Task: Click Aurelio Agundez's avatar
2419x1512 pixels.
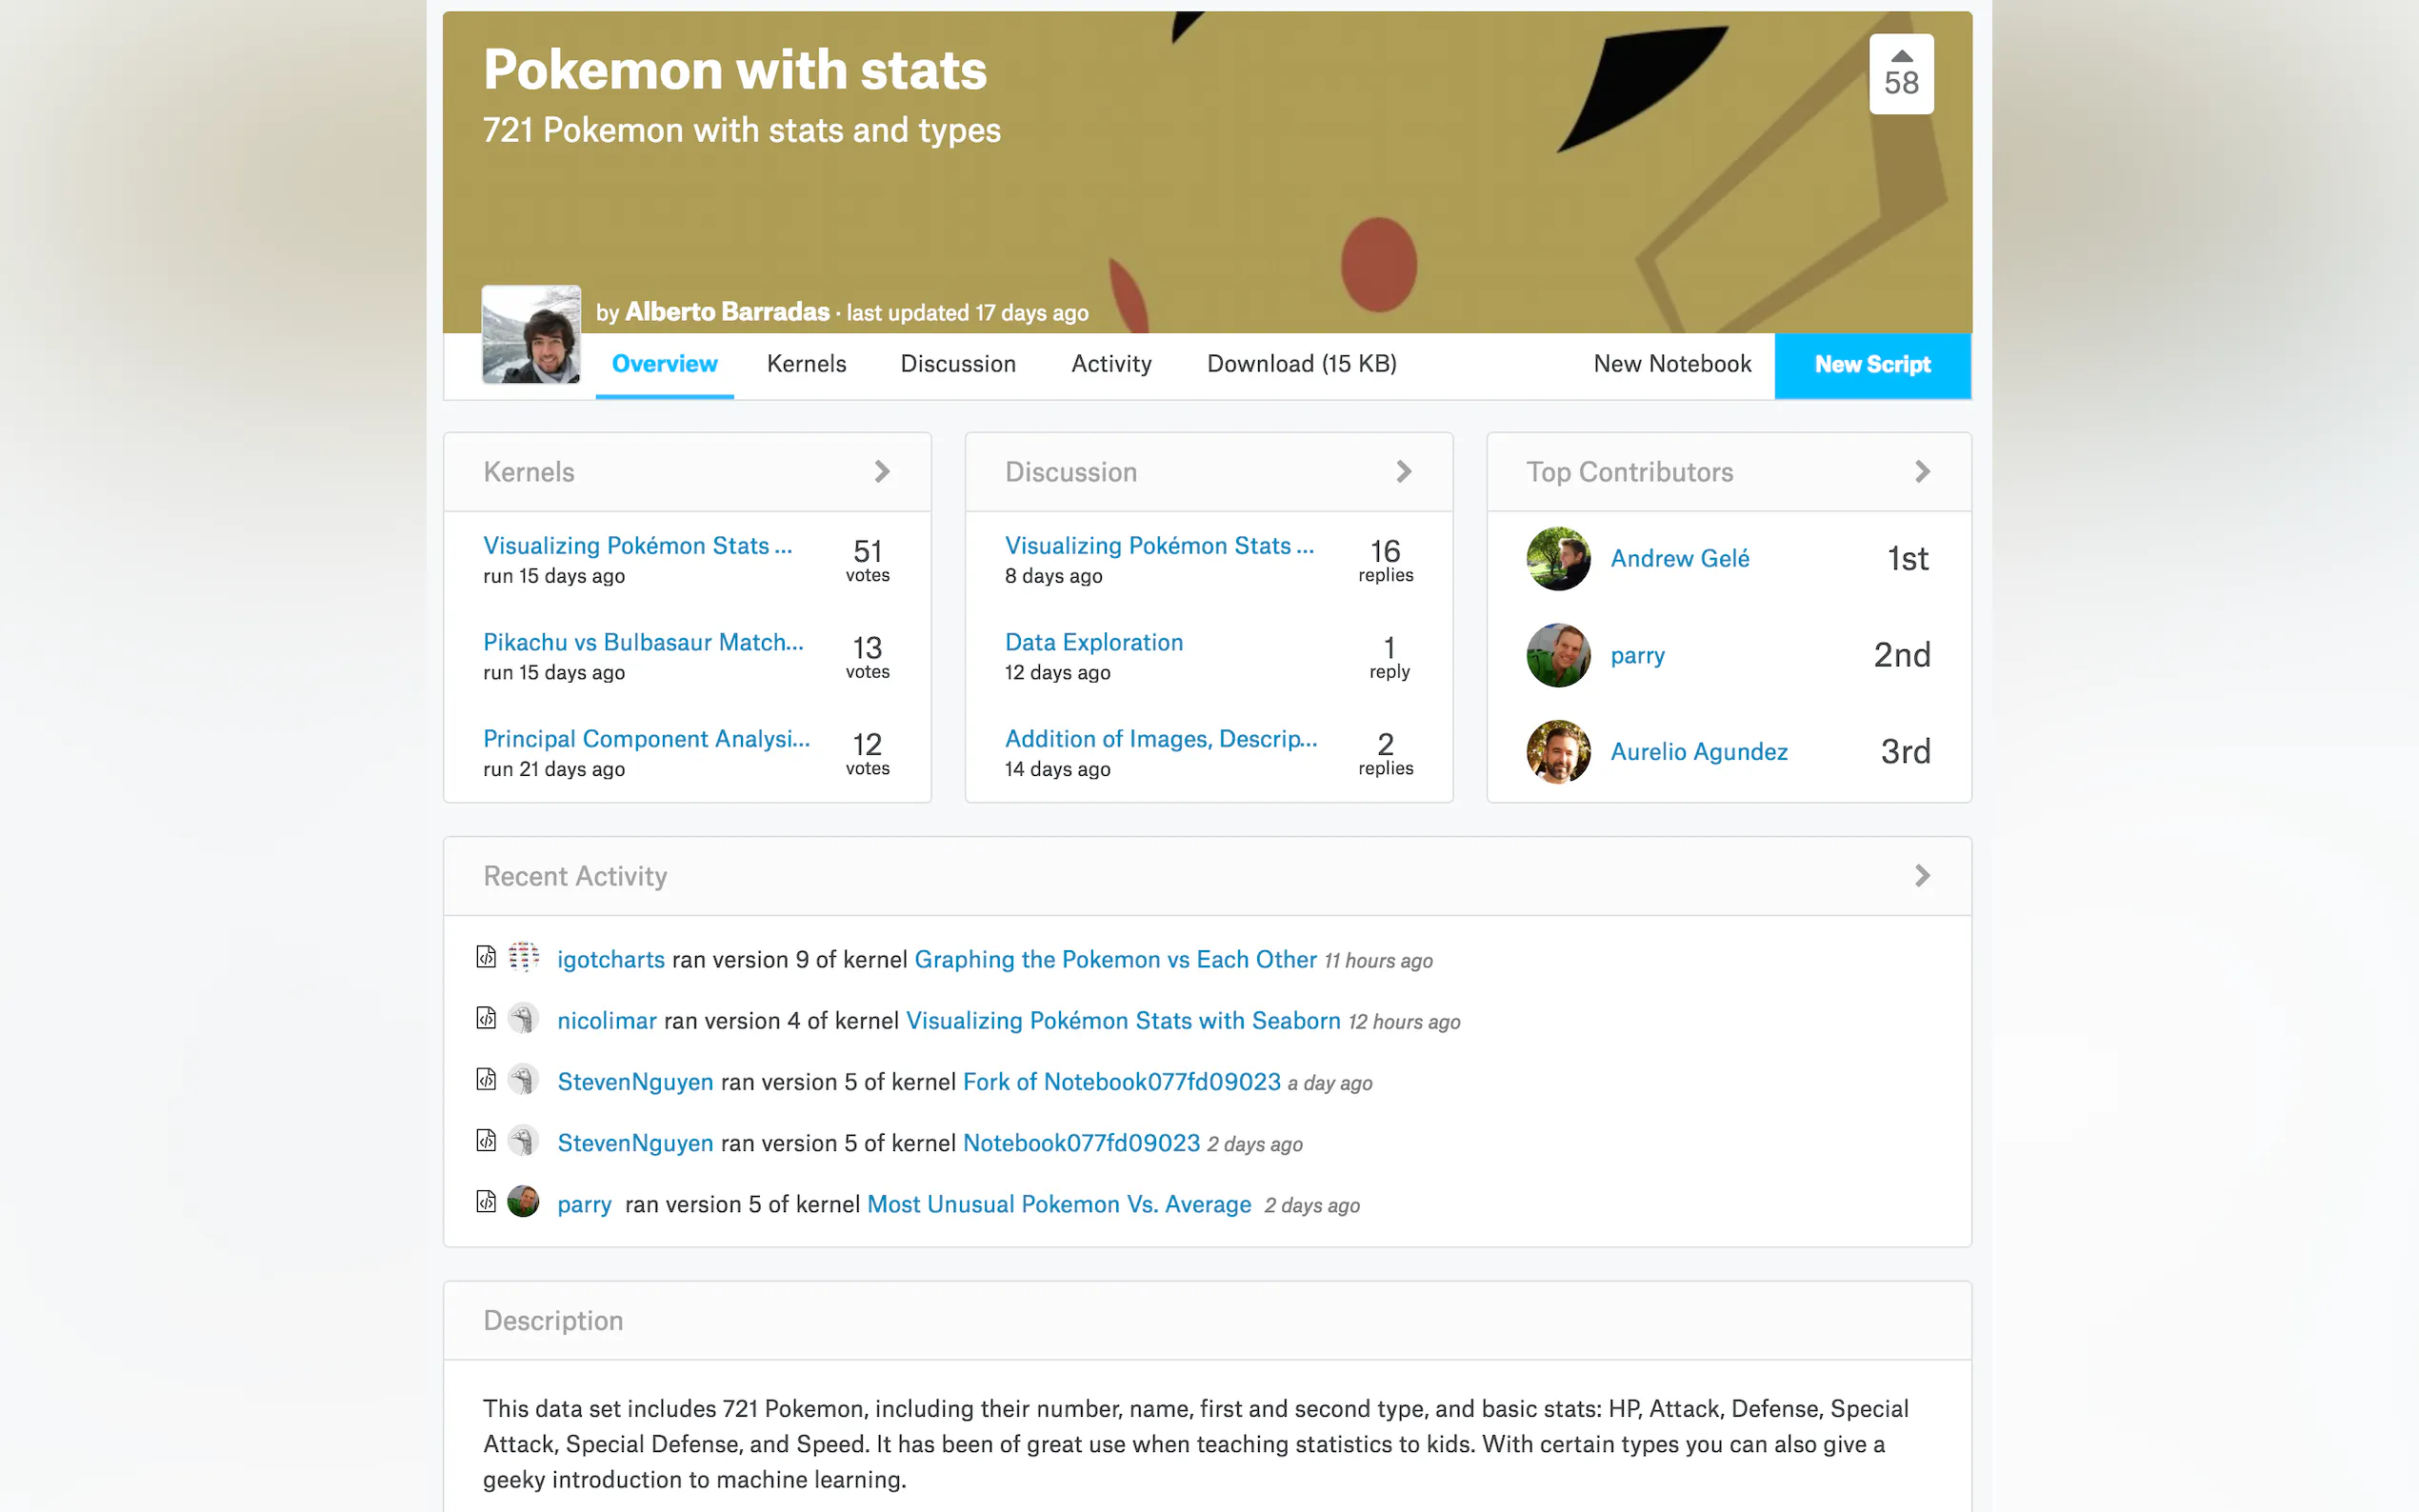Action: [x=1557, y=751]
